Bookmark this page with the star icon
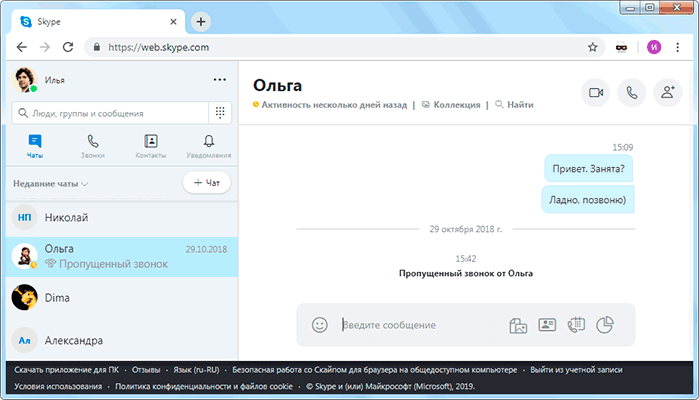 [592, 47]
